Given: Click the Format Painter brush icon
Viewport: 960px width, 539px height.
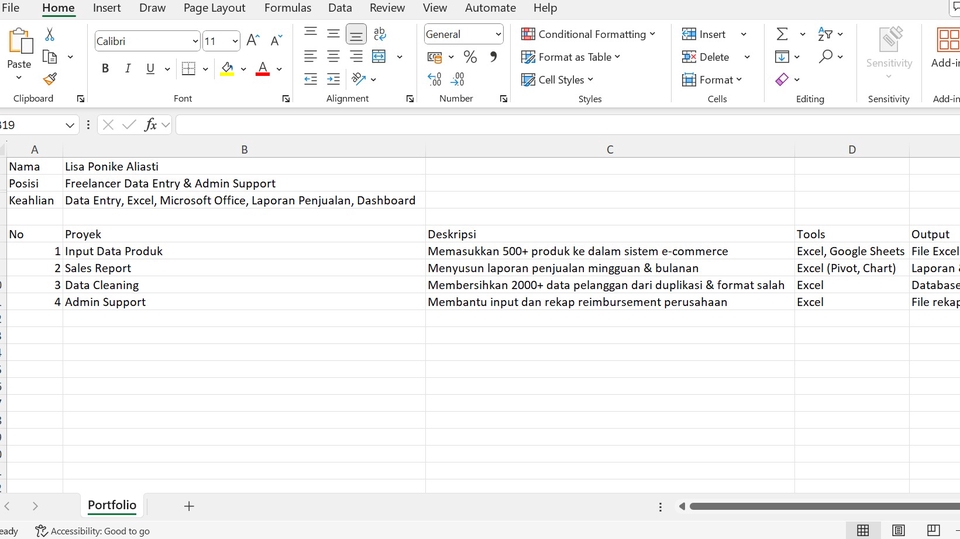Looking at the screenshot, I should [x=50, y=79].
